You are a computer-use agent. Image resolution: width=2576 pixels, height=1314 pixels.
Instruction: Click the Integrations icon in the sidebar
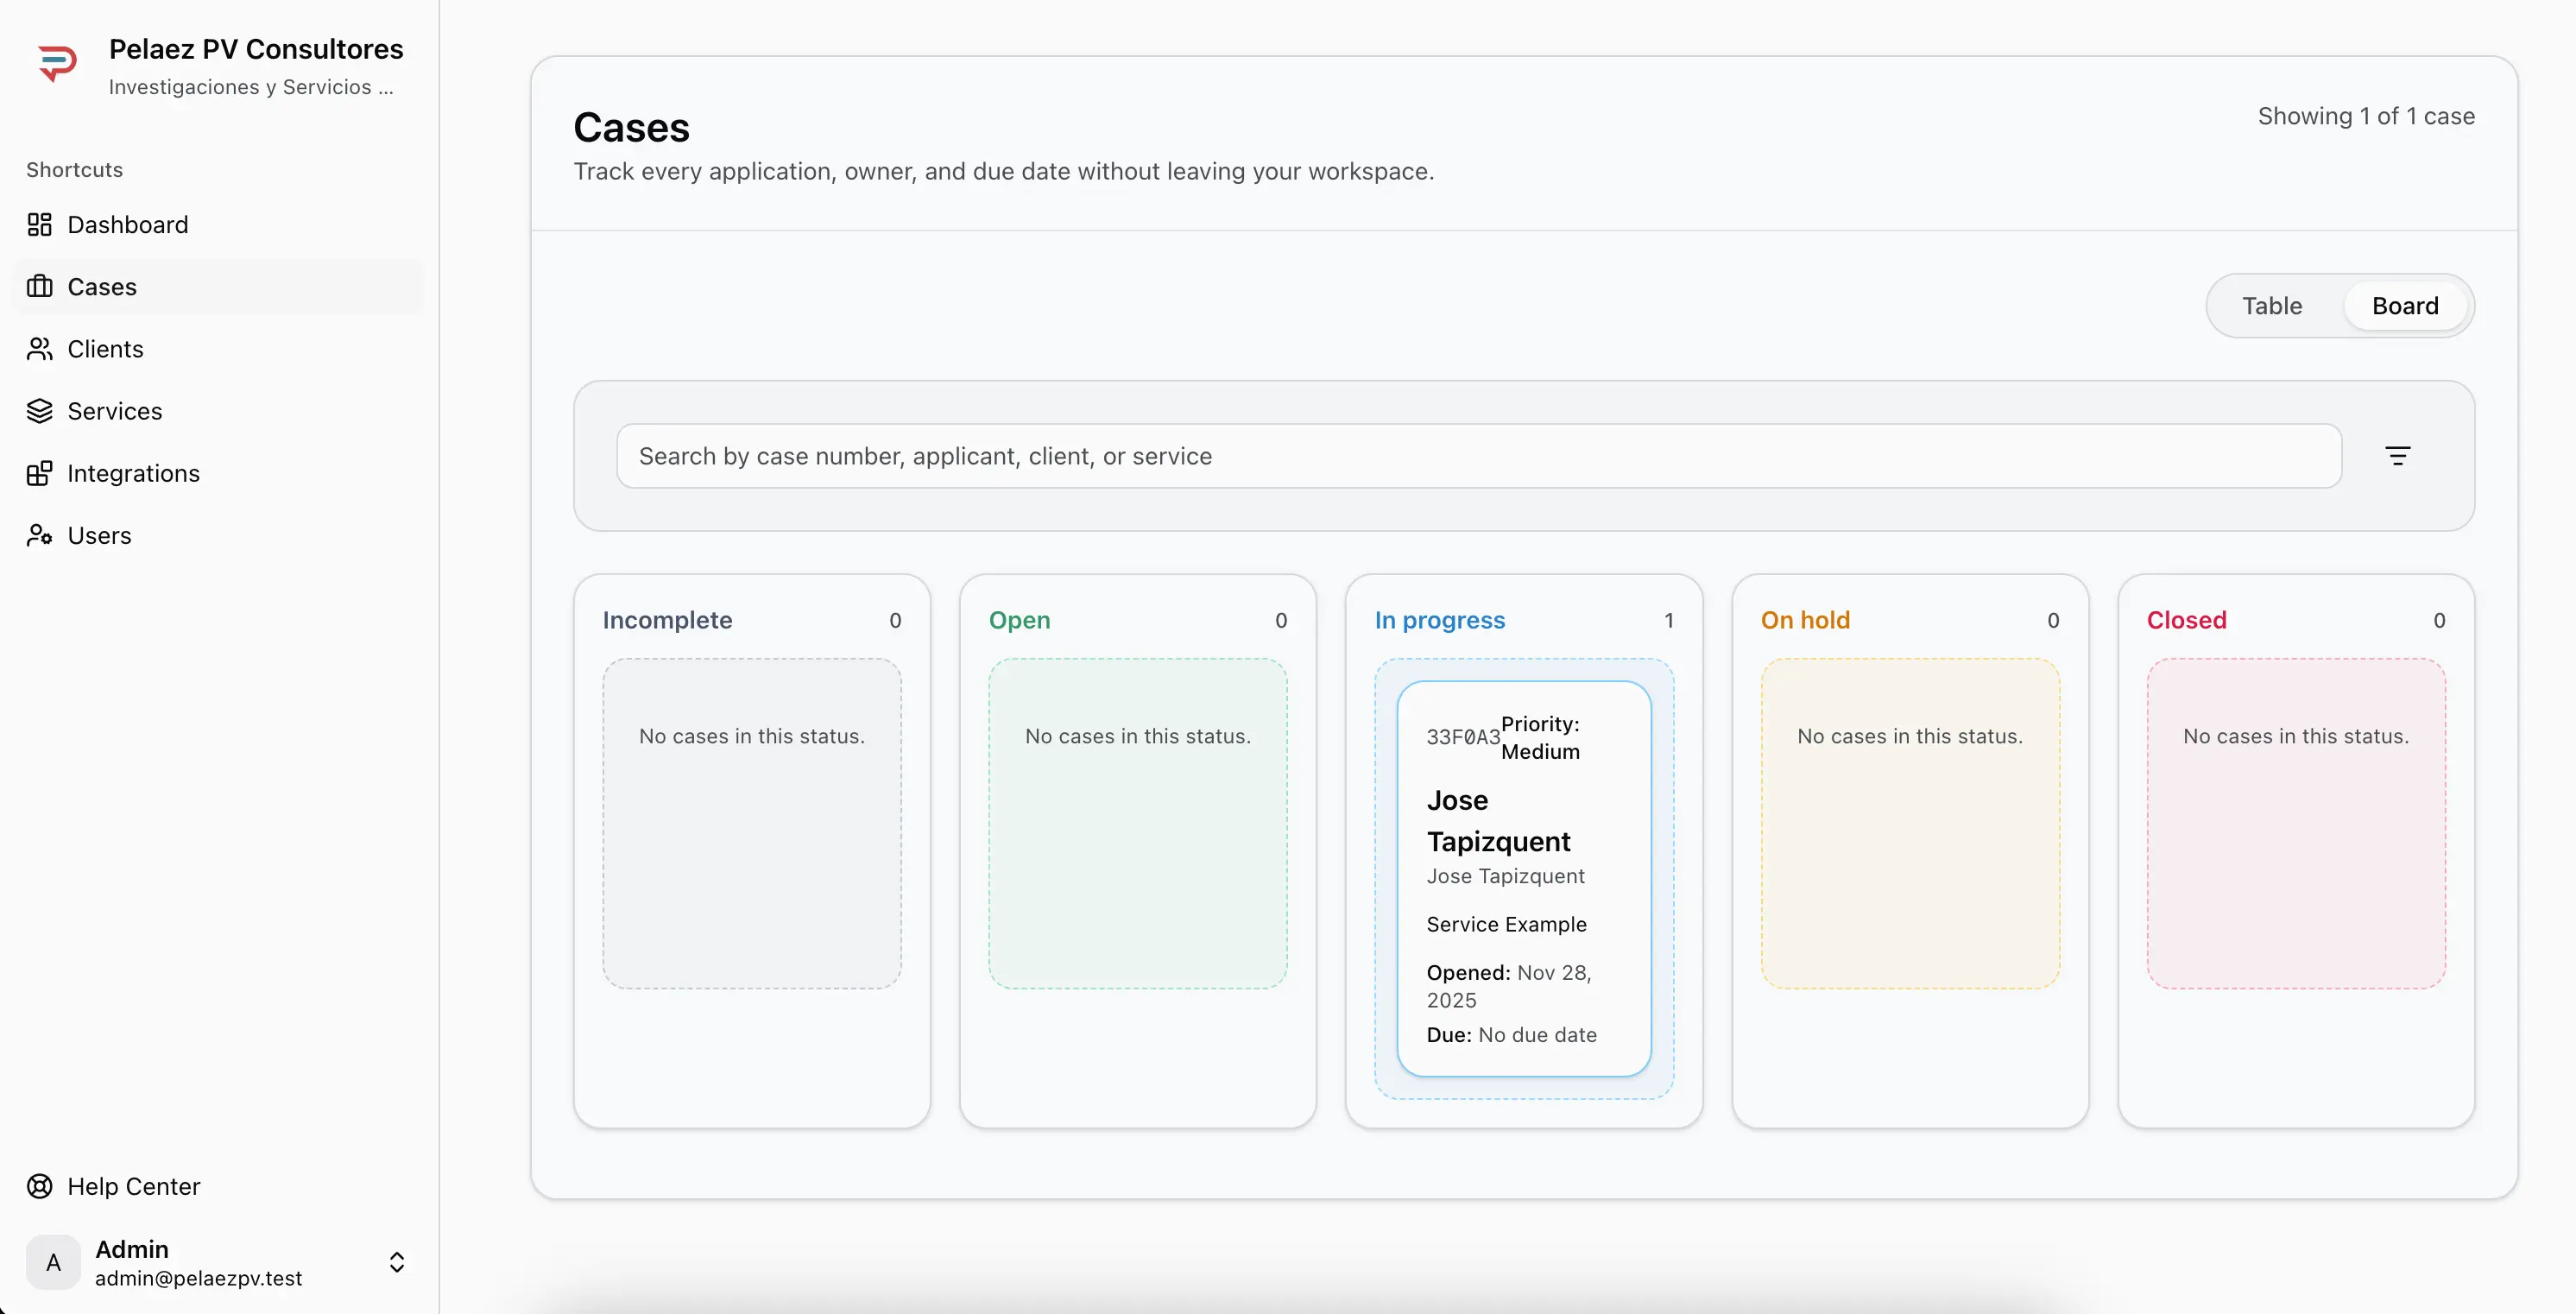(x=38, y=473)
